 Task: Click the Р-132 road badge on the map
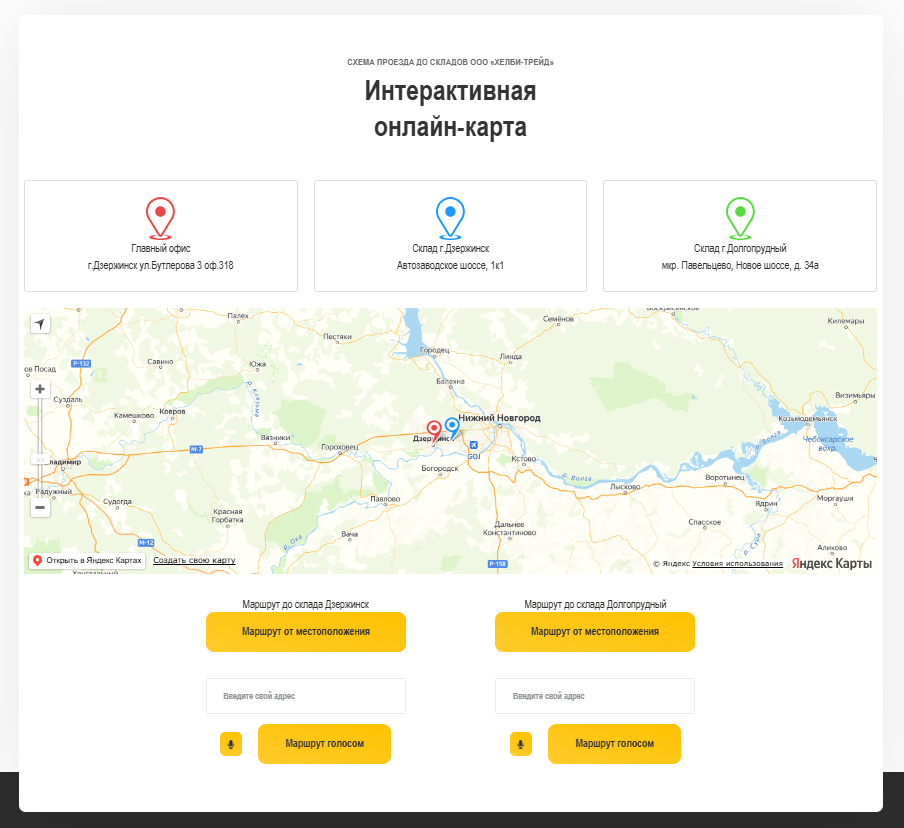[x=81, y=363]
